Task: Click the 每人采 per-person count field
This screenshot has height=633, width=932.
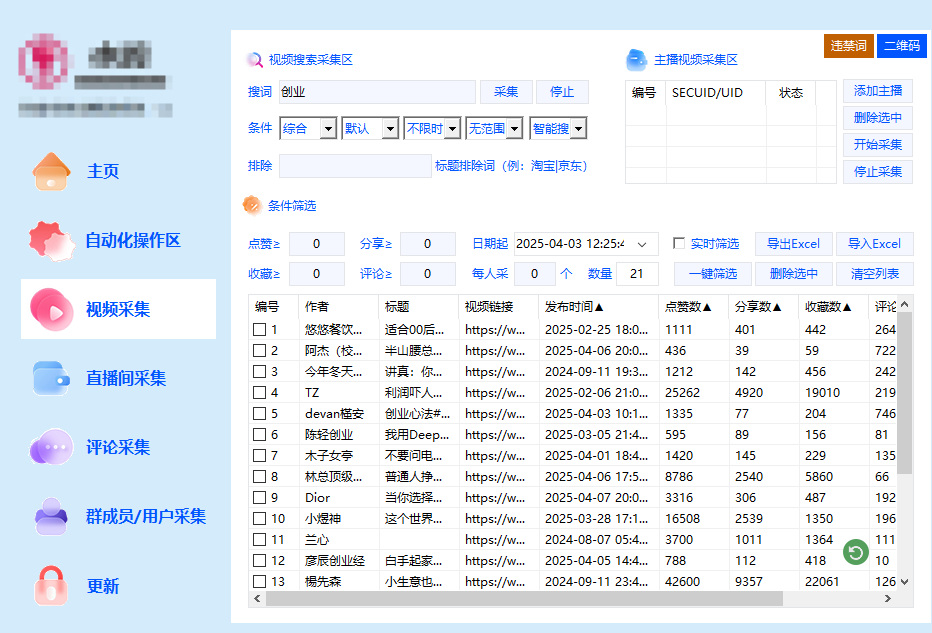Action: (x=534, y=273)
